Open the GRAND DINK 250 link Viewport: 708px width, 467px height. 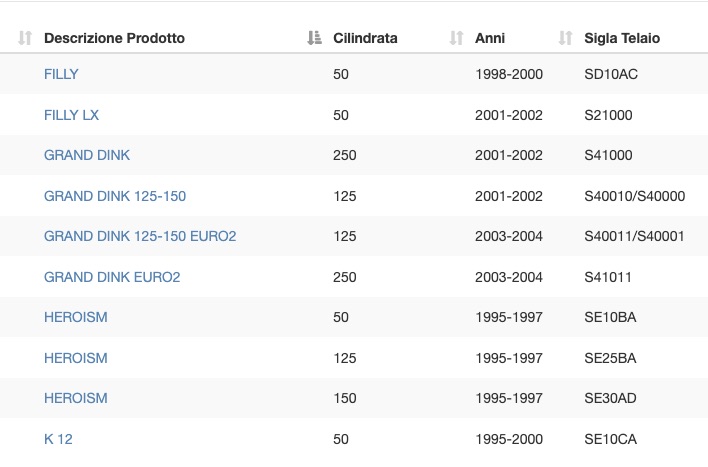click(x=87, y=155)
